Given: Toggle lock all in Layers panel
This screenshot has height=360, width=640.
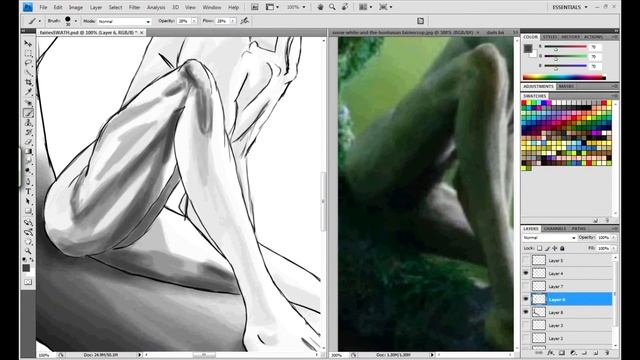Looking at the screenshot, I should click(562, 248).
